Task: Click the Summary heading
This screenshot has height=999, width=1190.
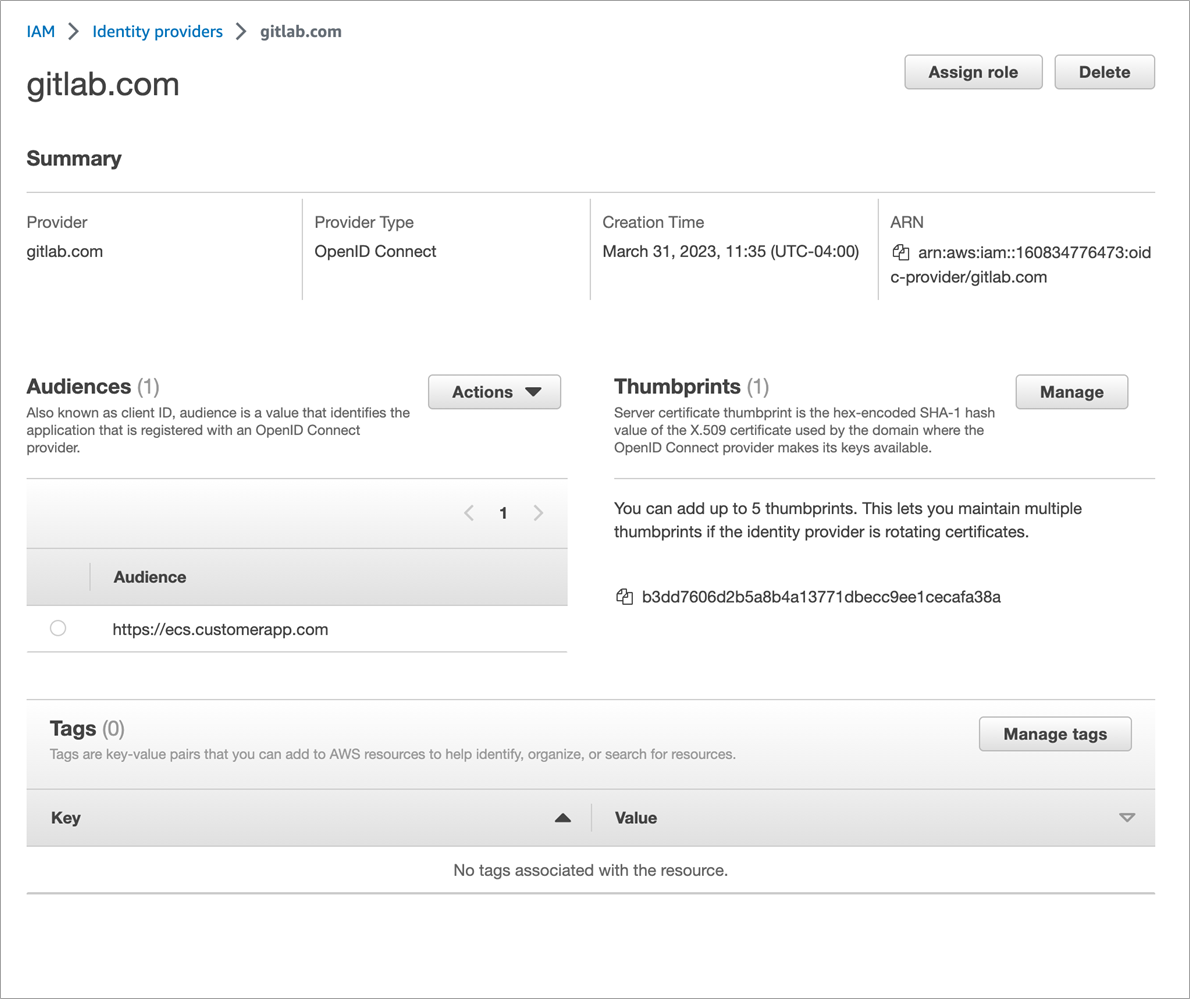Action: 74,158
